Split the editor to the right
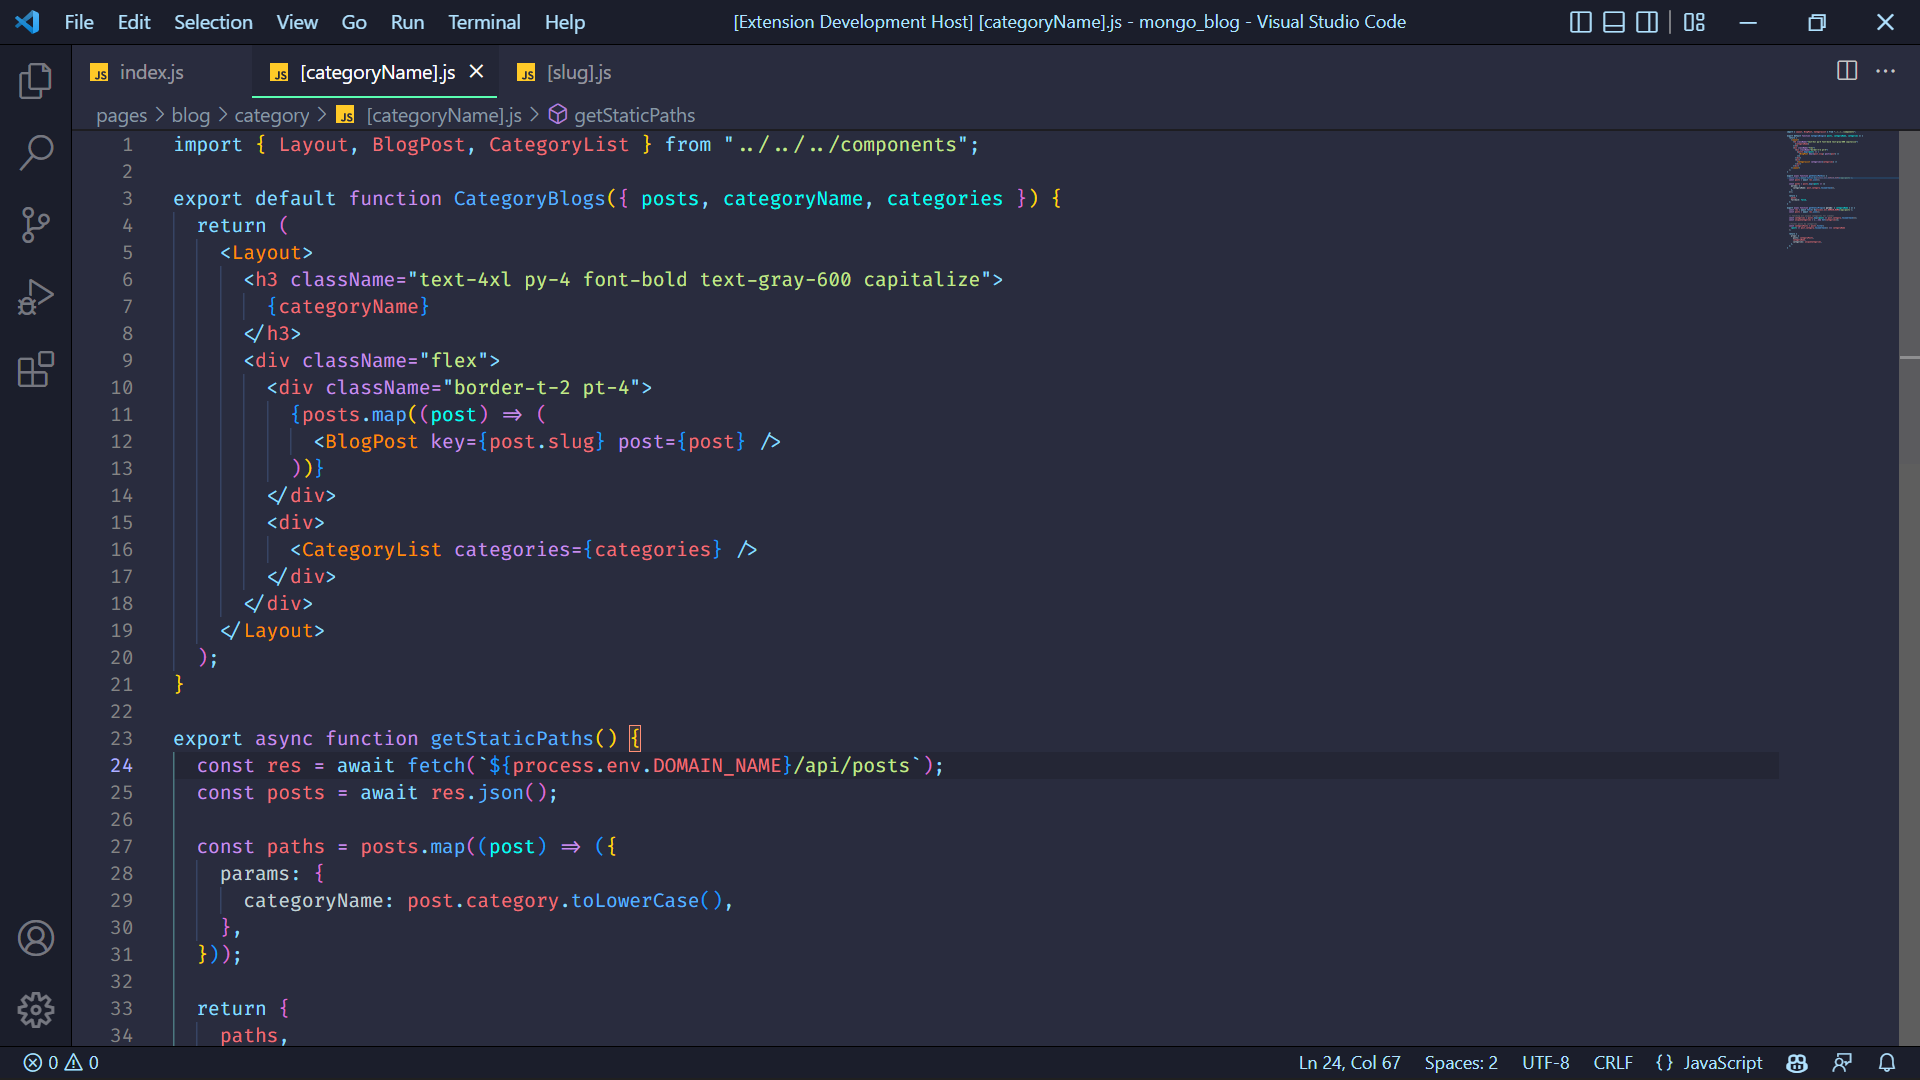The height and width of the screenshot is (1080, 1920). 1847,71
